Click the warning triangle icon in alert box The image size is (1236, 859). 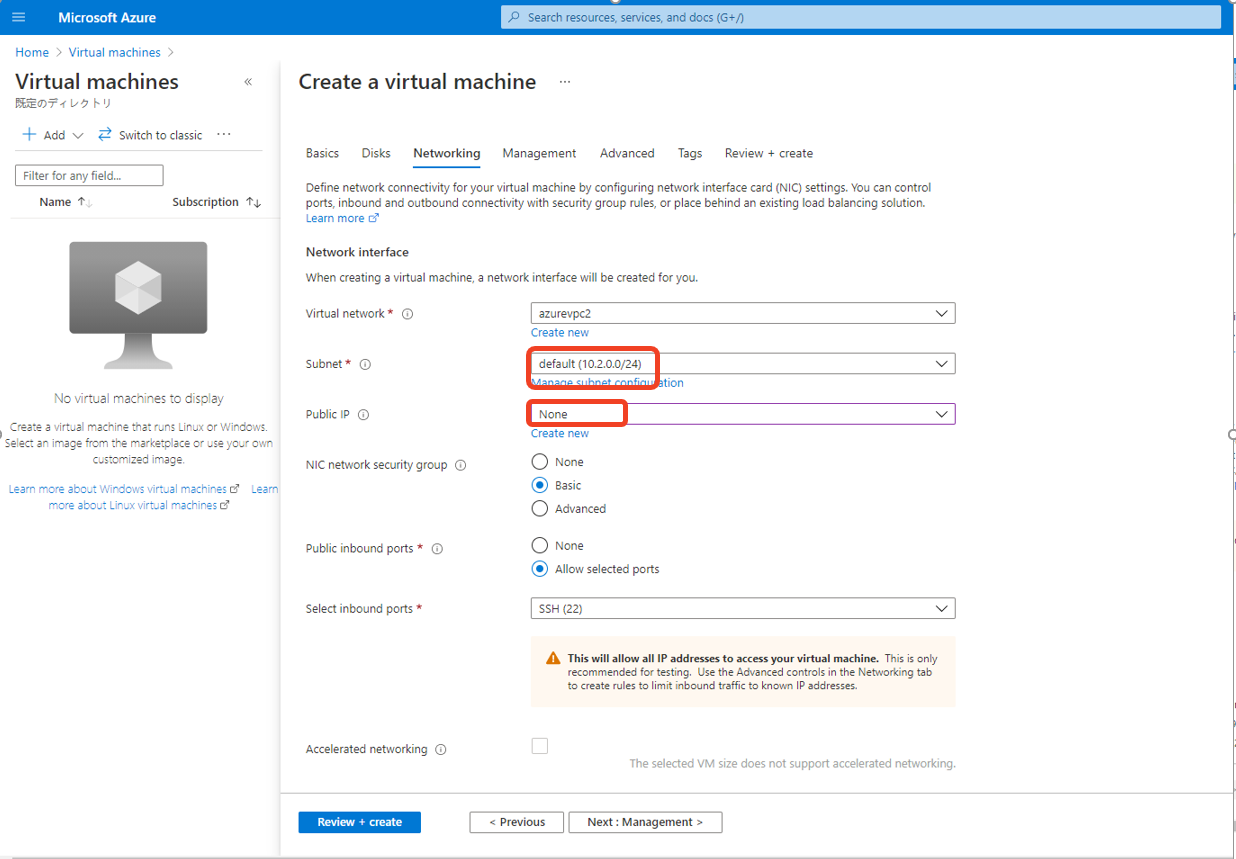pyautogui.click(x=553, y=659)
